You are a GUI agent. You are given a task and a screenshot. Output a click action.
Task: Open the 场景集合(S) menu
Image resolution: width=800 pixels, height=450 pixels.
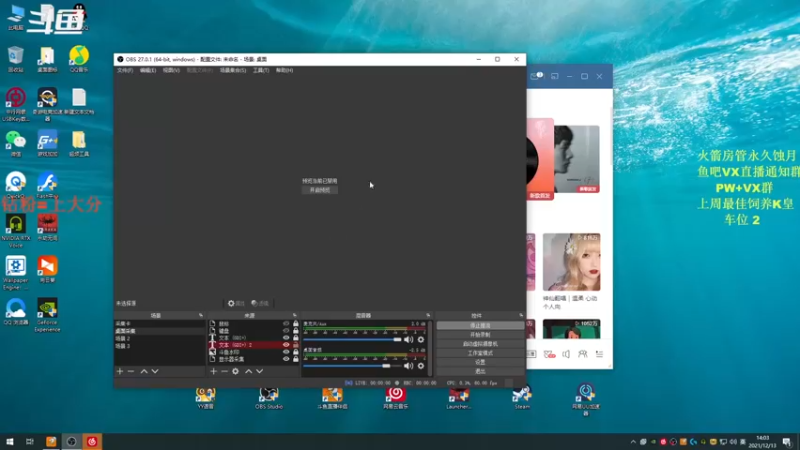point(233,70)
